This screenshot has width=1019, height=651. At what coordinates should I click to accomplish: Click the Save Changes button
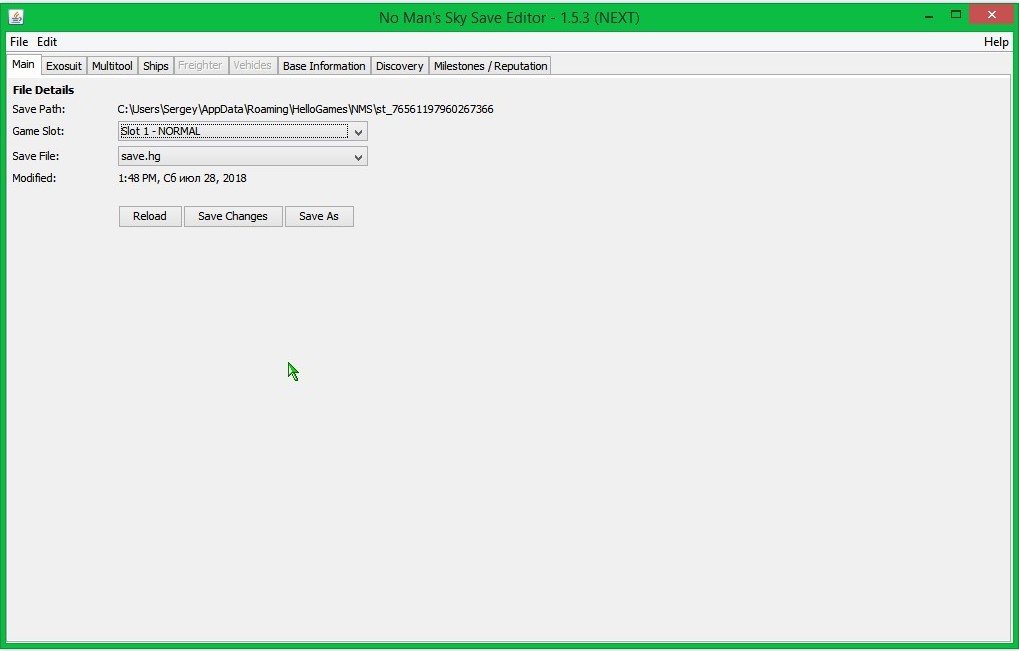[233, 216]
